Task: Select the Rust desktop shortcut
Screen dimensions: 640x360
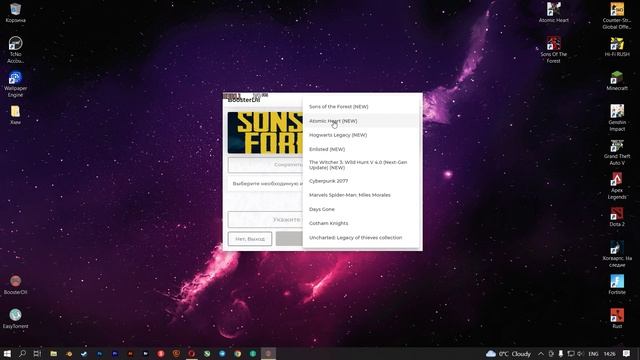Action: [x=617, y=318]
